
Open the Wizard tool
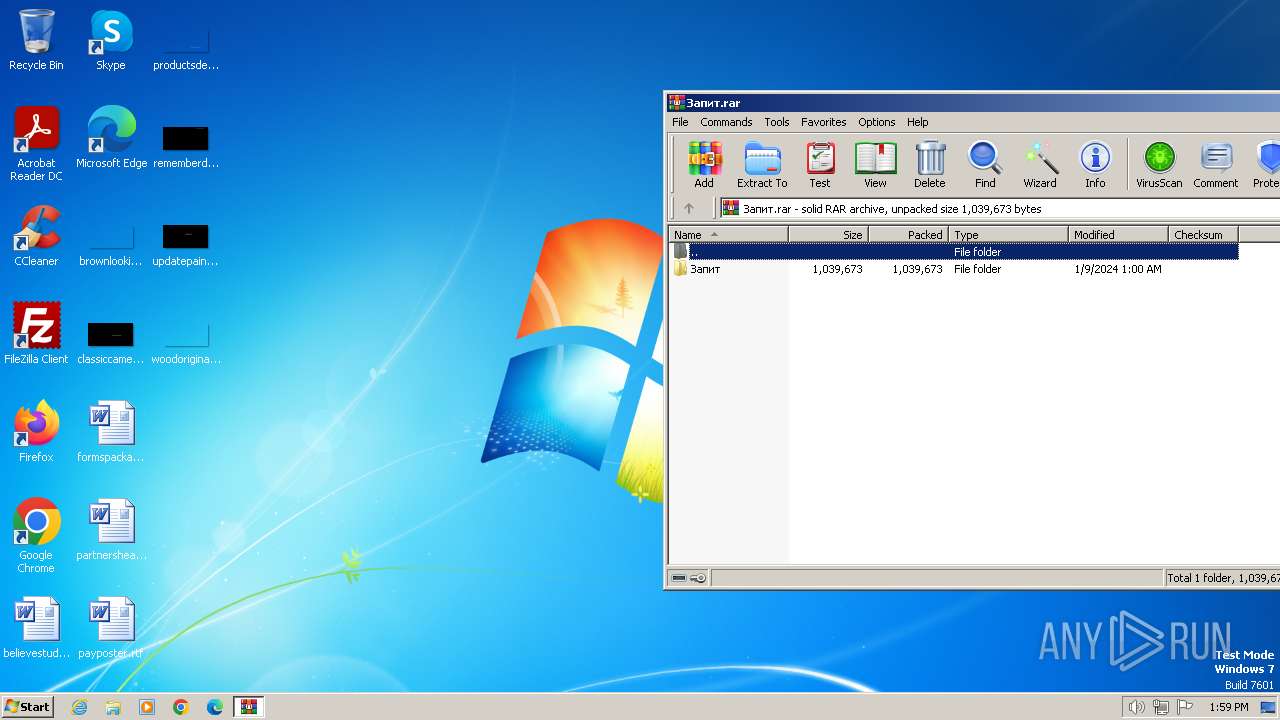pos(1040,165)
